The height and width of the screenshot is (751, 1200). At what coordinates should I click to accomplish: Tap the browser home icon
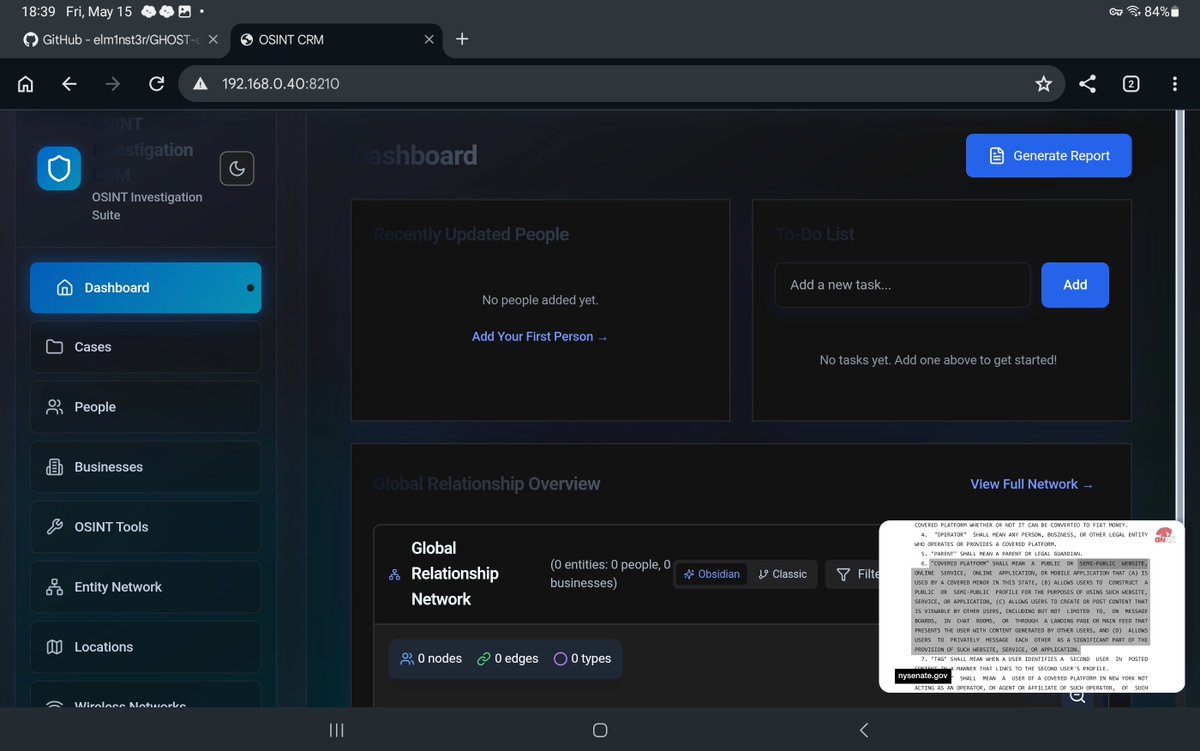pyautogui.click(x=26, y=84)
